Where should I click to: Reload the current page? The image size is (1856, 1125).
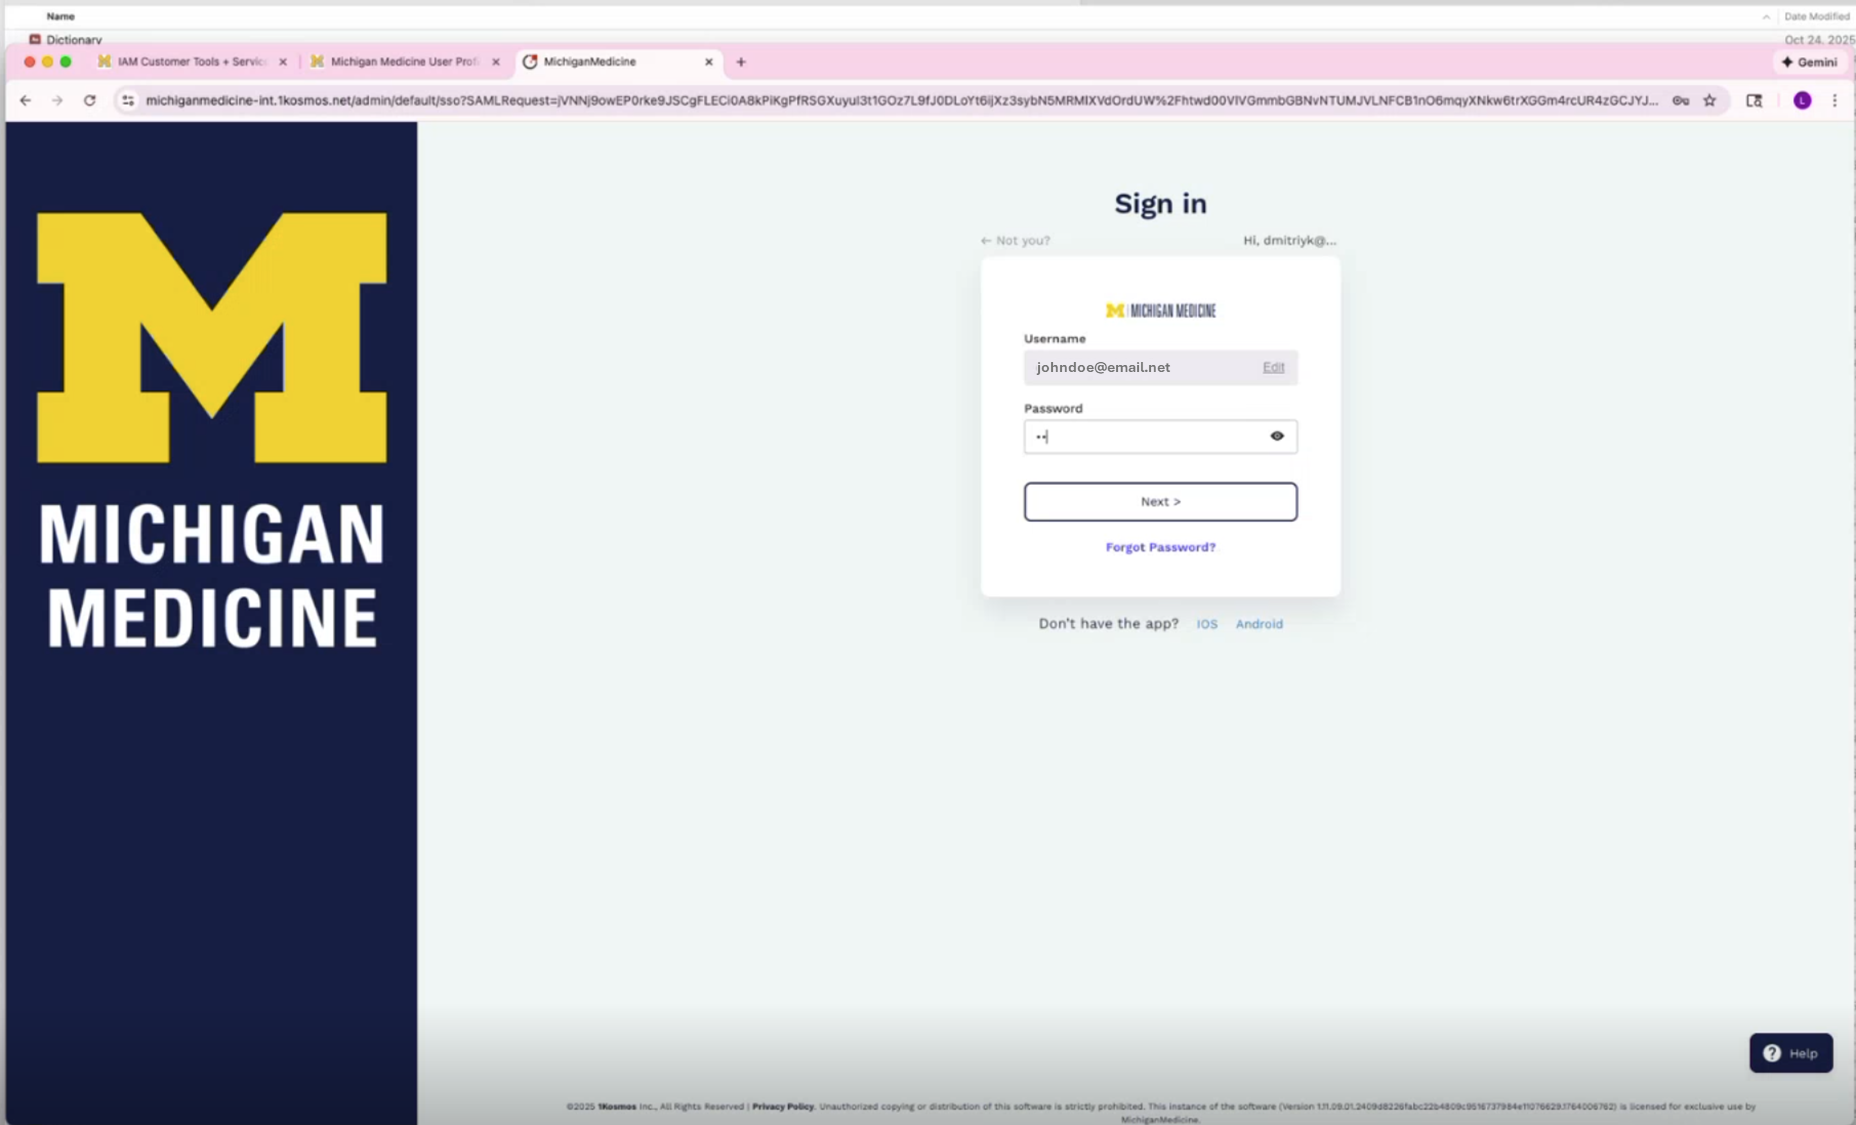(x=90, y=100)
